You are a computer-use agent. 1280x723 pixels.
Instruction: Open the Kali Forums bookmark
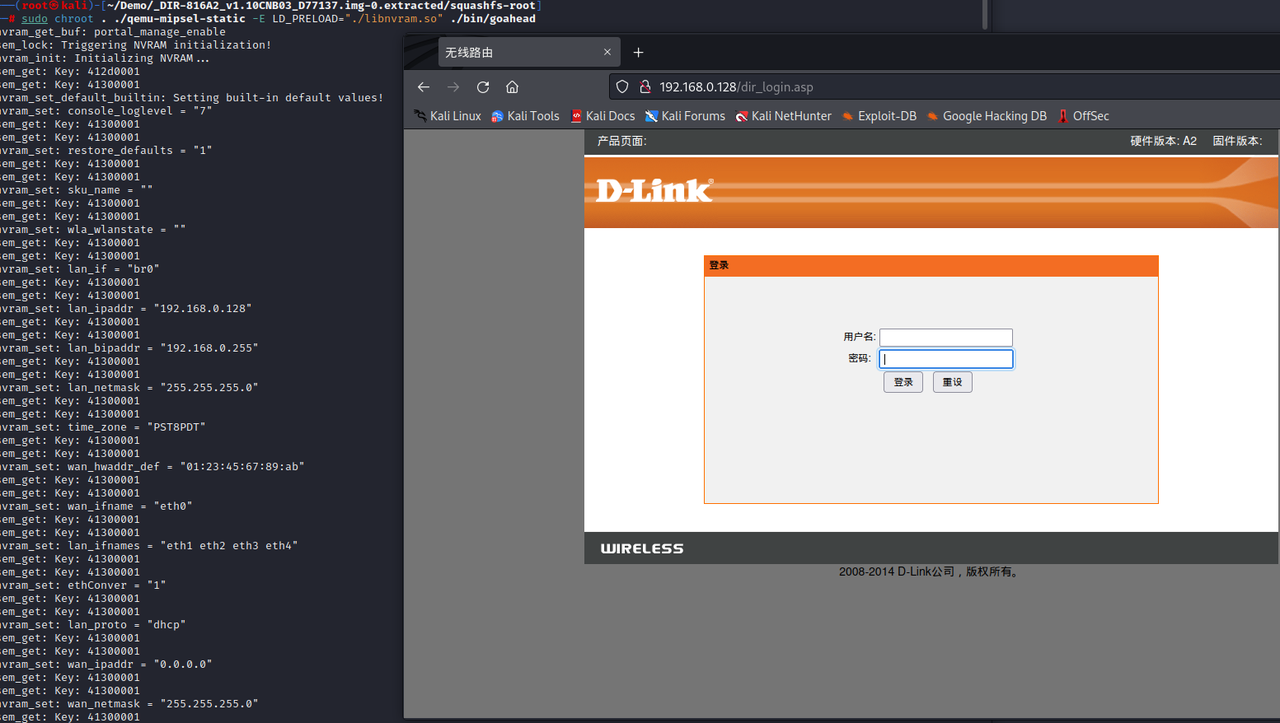pos(685,116)
